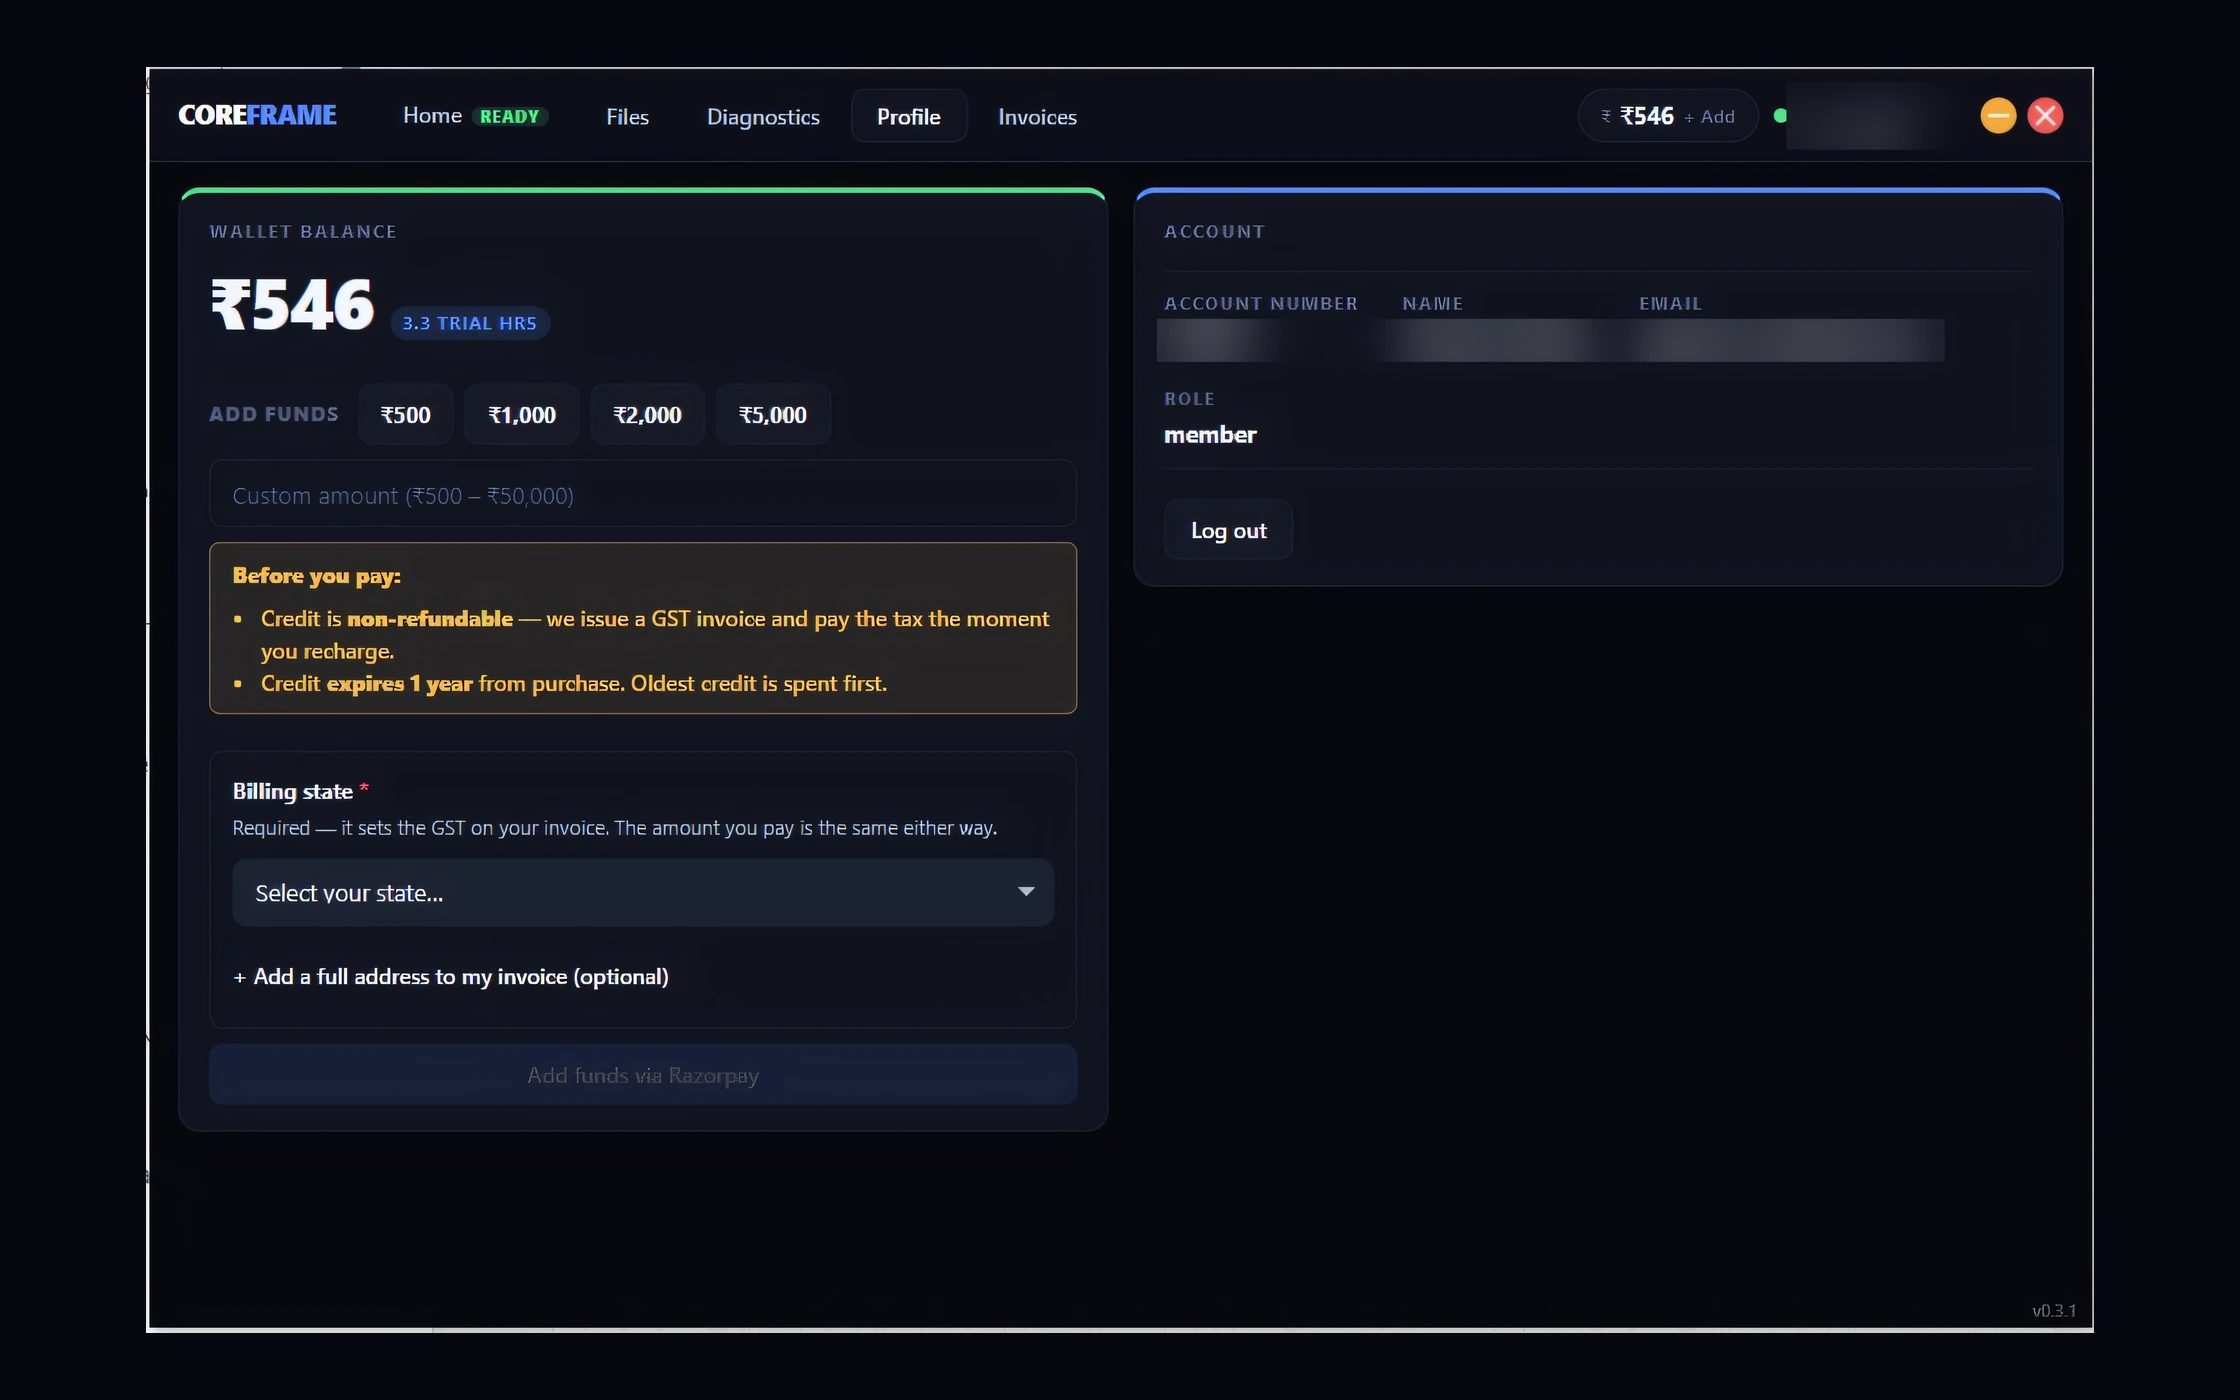The height and width of the screenshot is (1400, 2240).
Task: Click the READY status badge
Action: pos(509,117)
